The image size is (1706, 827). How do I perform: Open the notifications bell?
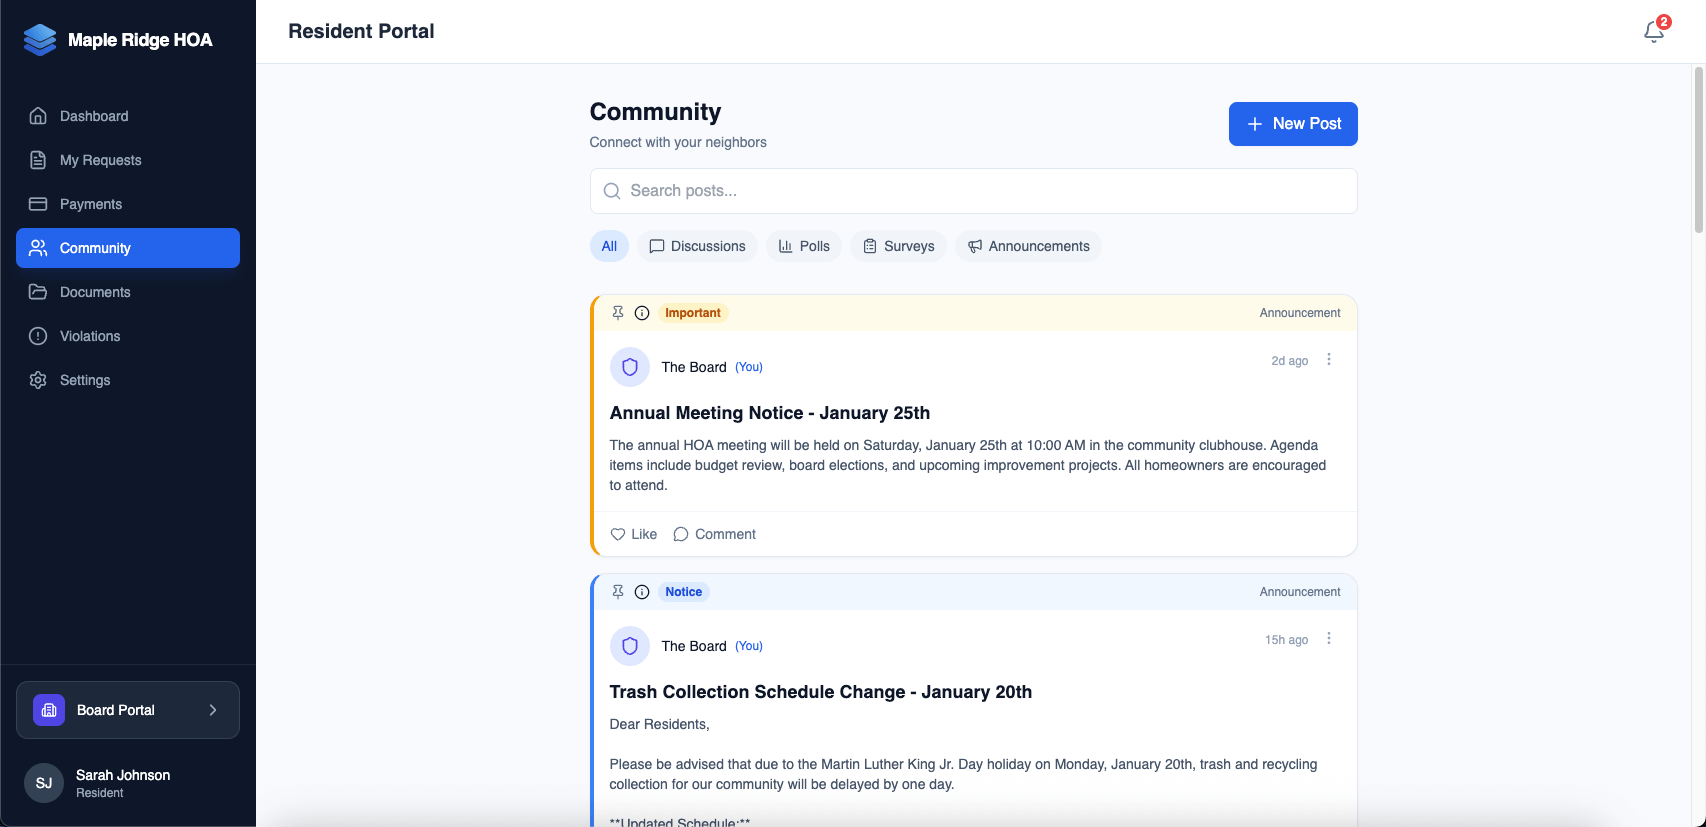point(1654,32)
